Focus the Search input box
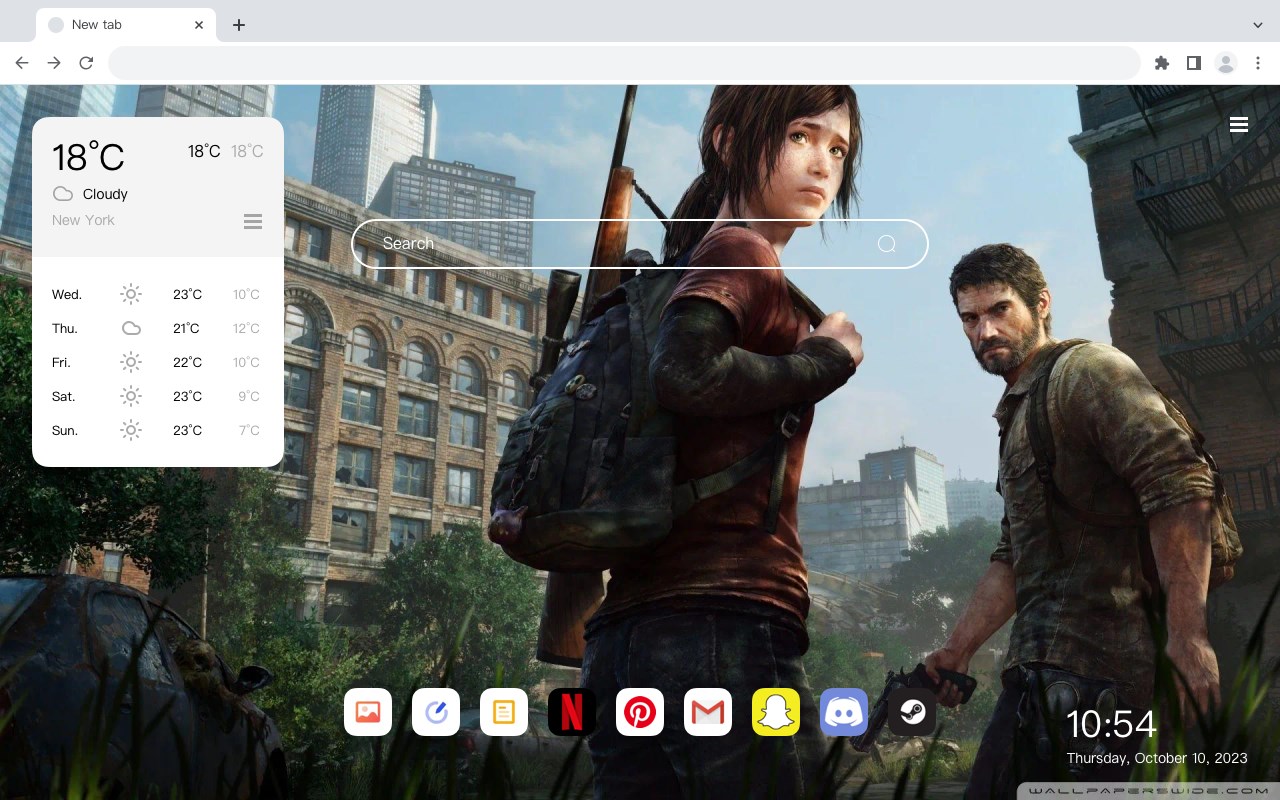 [640, 244]
